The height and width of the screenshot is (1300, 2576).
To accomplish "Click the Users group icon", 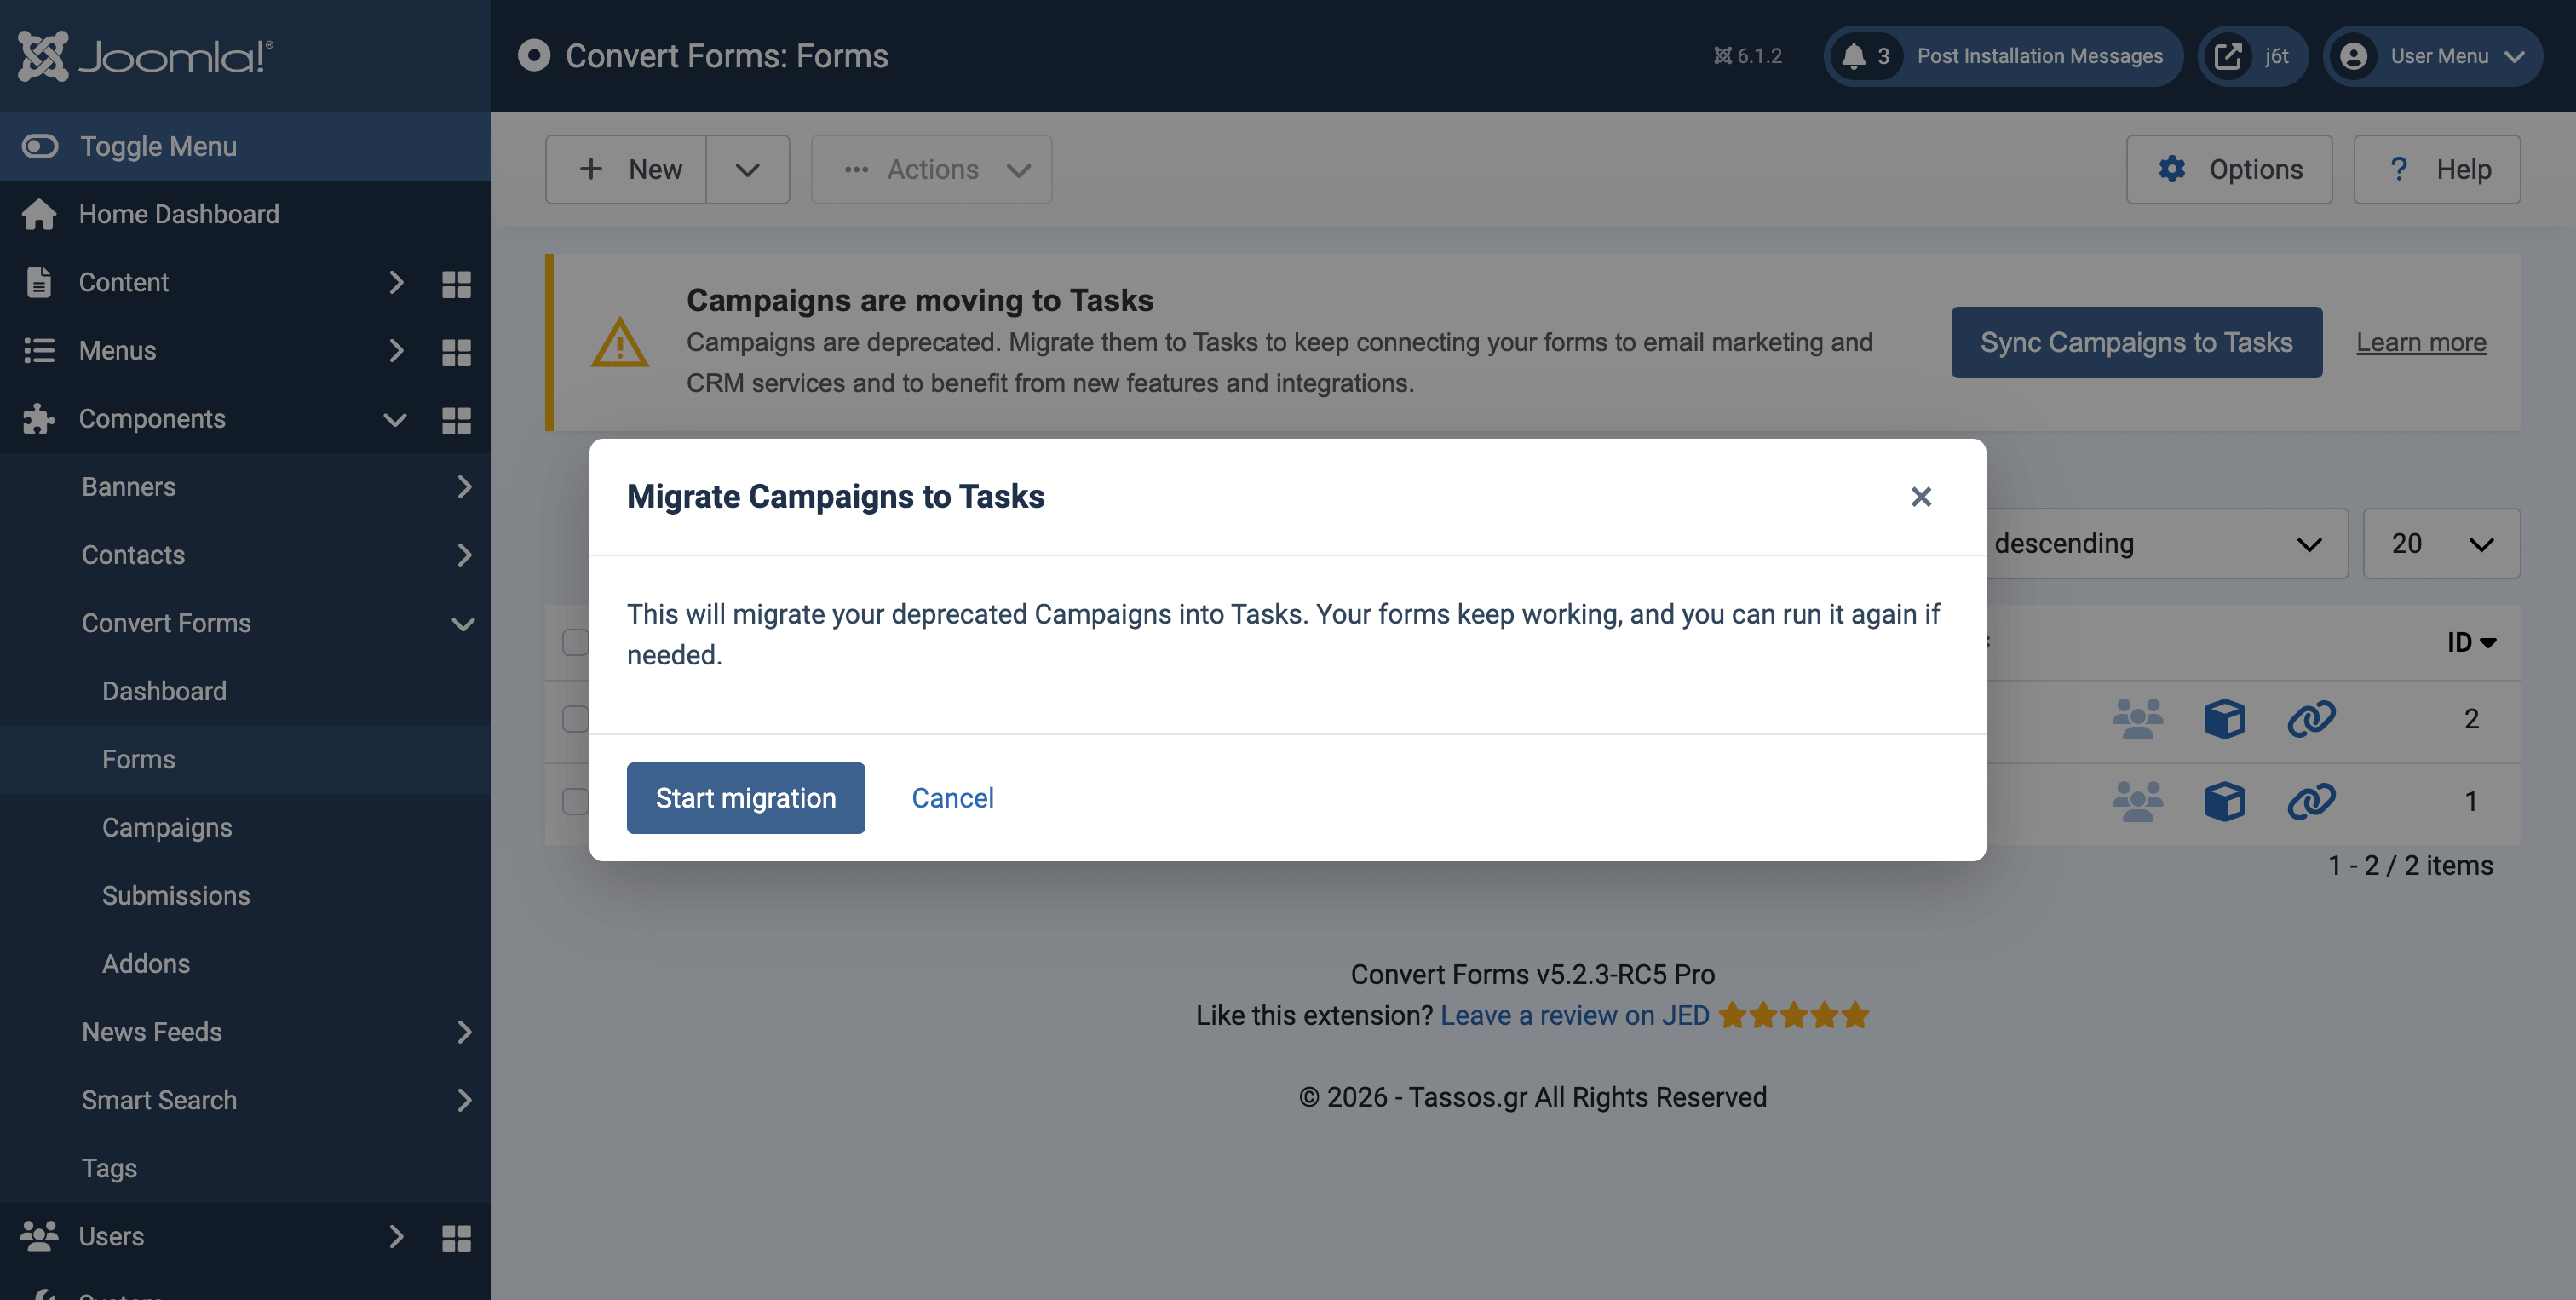I will [x=39, y=1236].
